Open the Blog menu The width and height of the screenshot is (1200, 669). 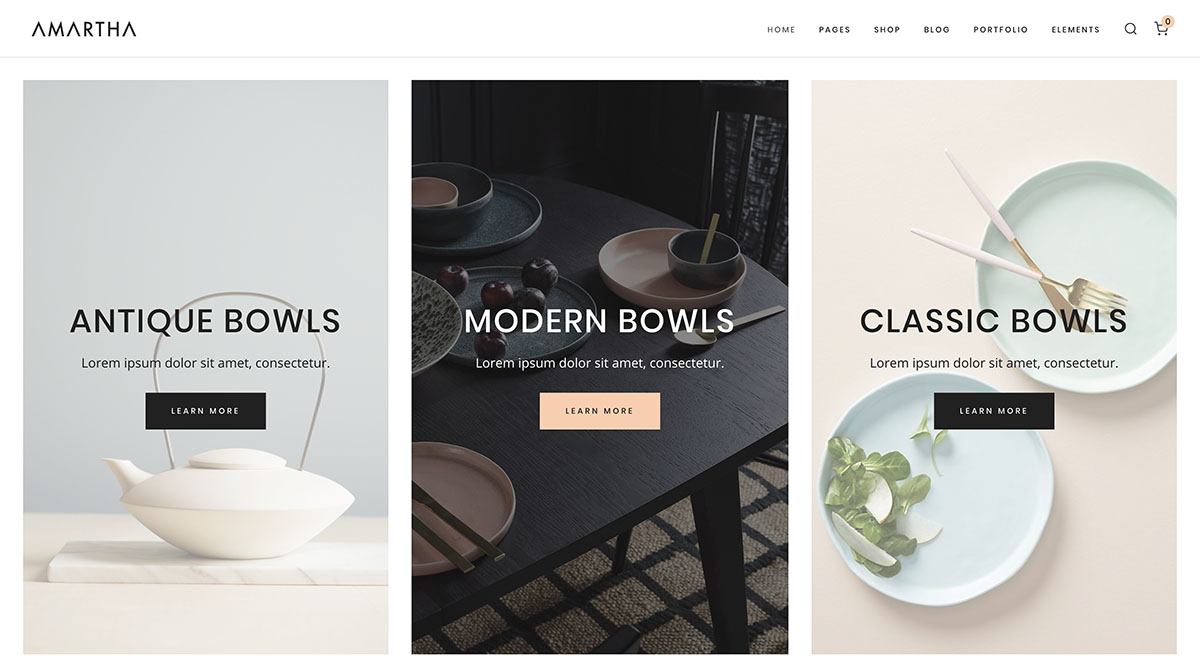click(x=937, y=30)
